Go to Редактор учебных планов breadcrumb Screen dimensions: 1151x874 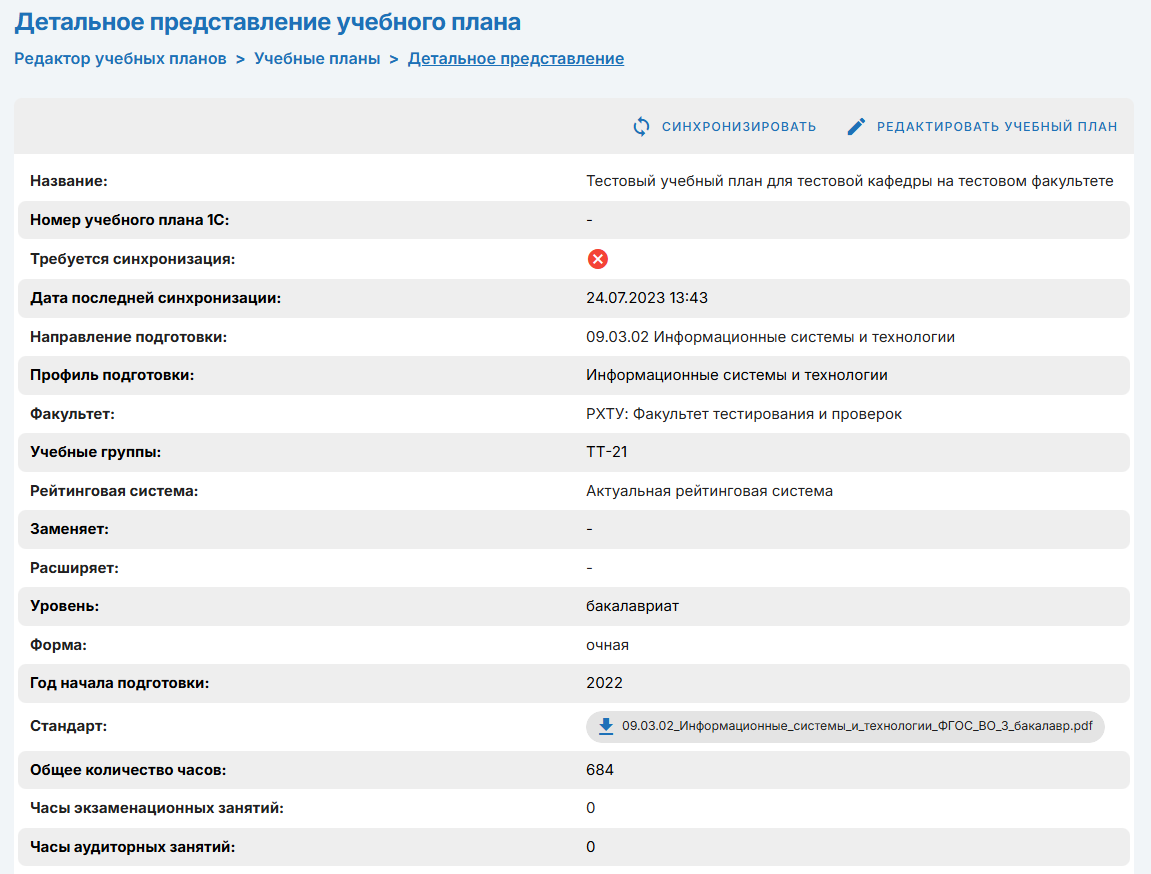pos(120,59)
